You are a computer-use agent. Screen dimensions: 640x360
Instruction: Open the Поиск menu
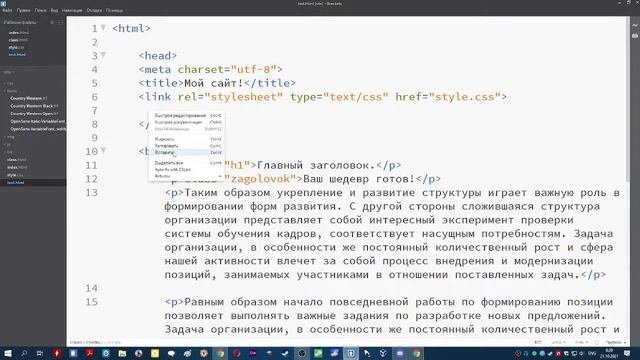[x=40, y=10]
